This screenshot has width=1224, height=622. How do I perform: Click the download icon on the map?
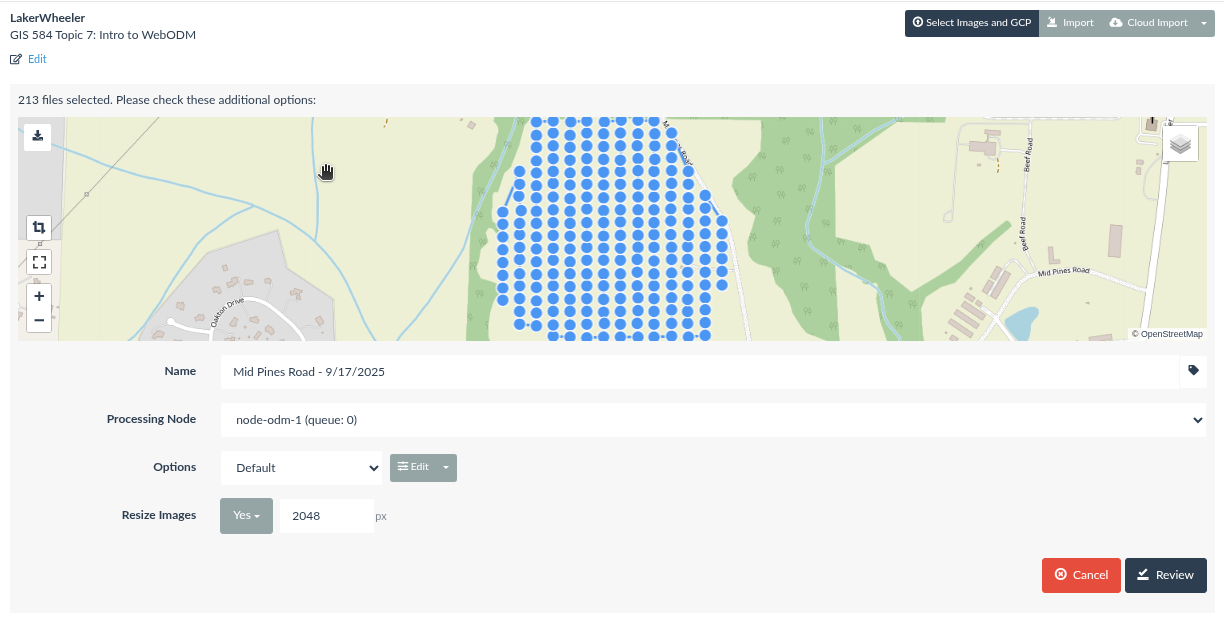tap(38, 136)
